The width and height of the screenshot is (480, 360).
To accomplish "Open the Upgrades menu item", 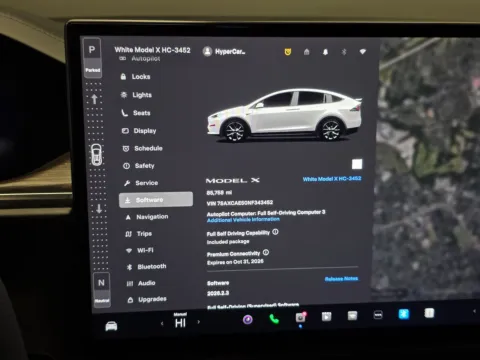I will tap(147, 299).
